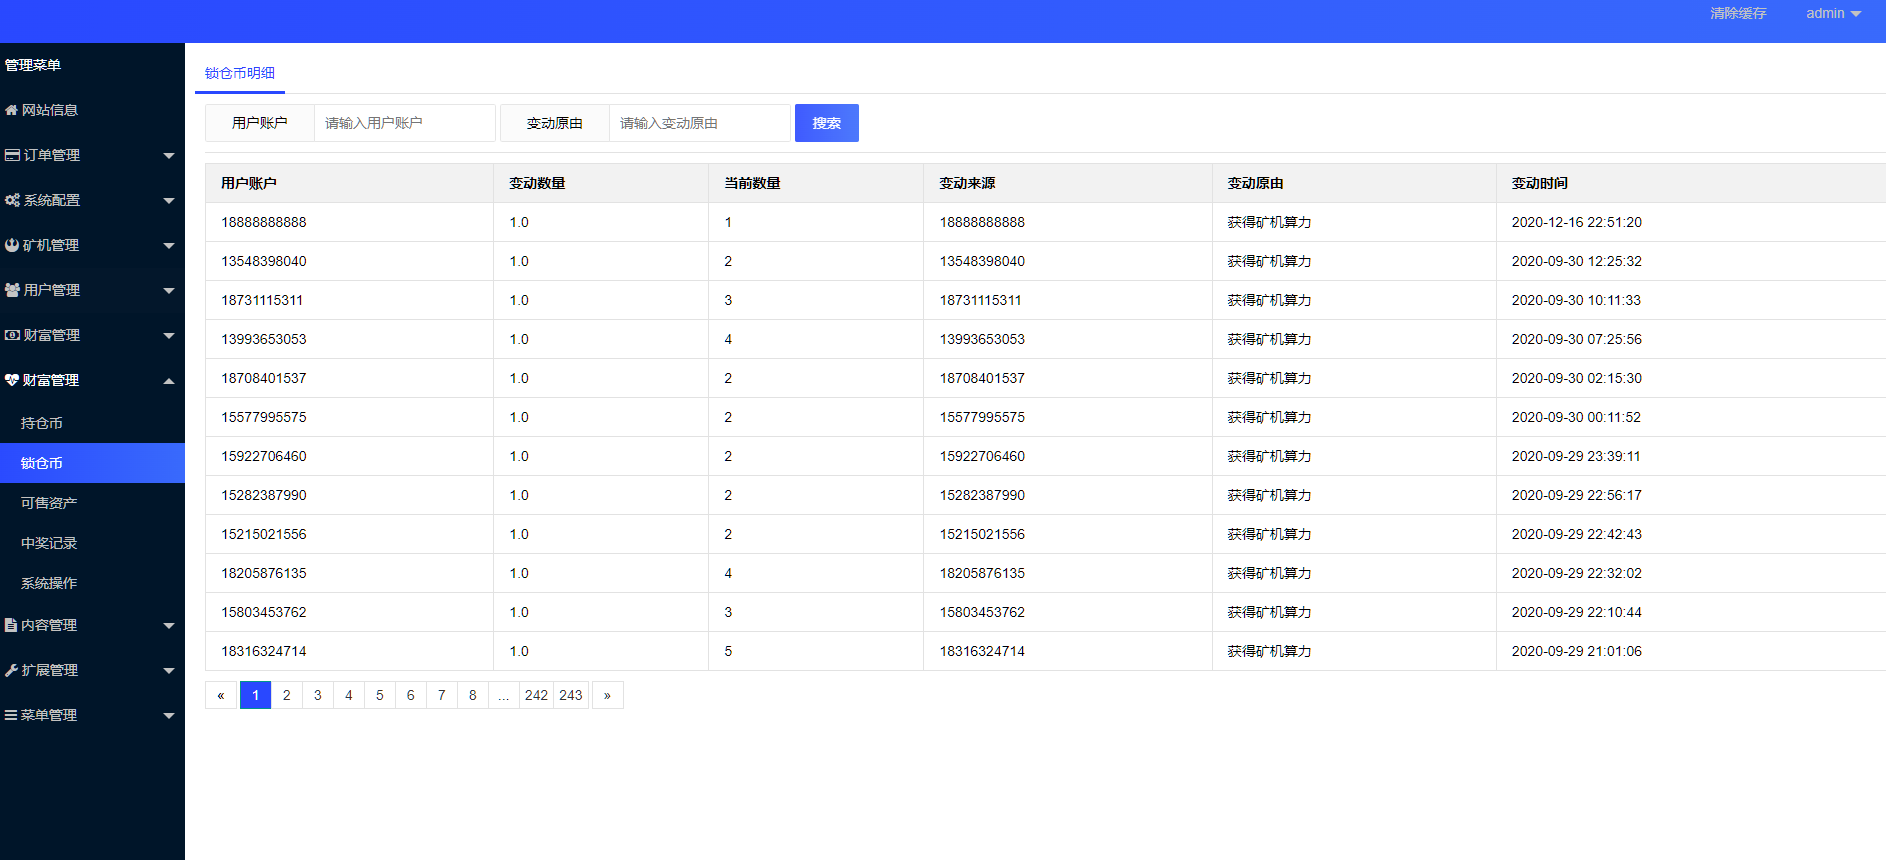Click the gears icon for 系统配置
This screenshot has height=860, width=1886.
[x=12, y=200]
